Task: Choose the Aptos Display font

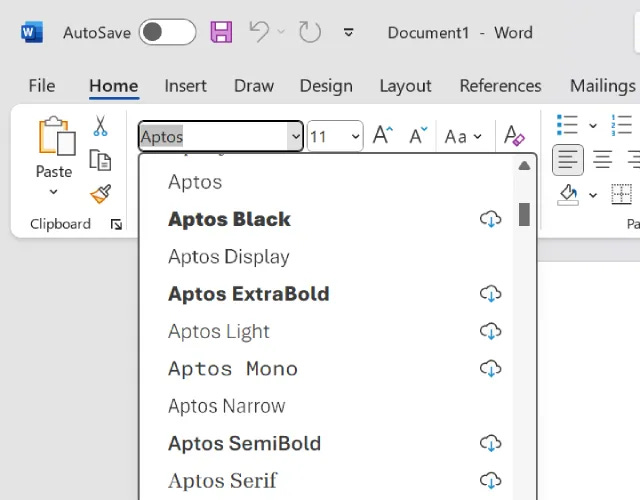Action: [x=326, y=257]
